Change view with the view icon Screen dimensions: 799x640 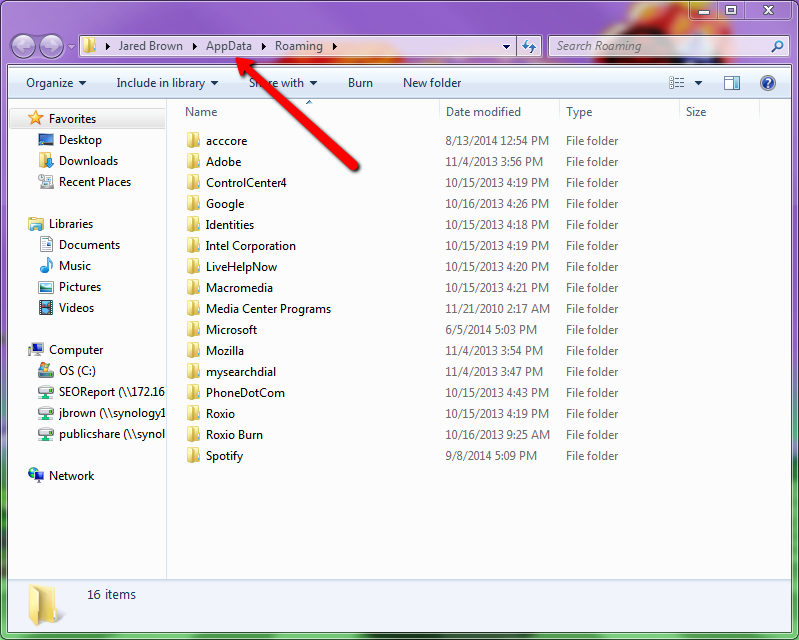point(677,83)
